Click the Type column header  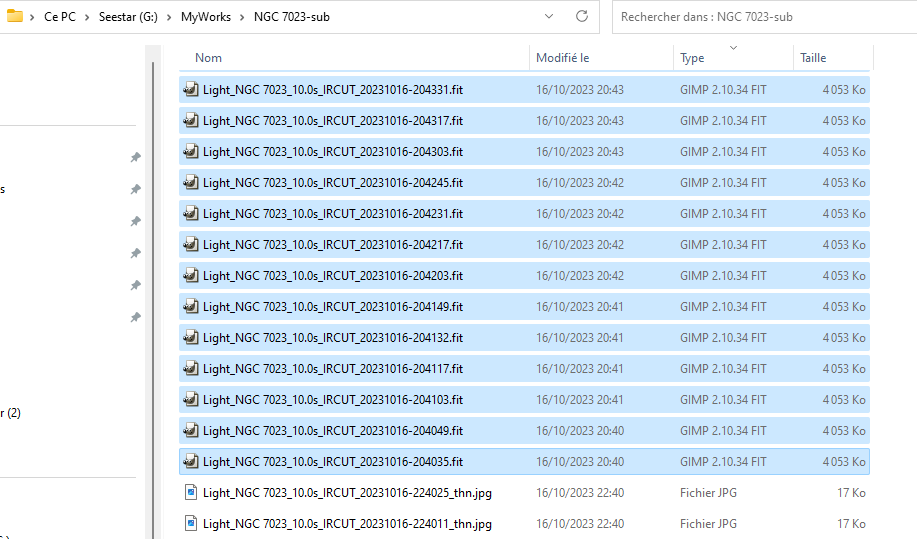point(692,58)
